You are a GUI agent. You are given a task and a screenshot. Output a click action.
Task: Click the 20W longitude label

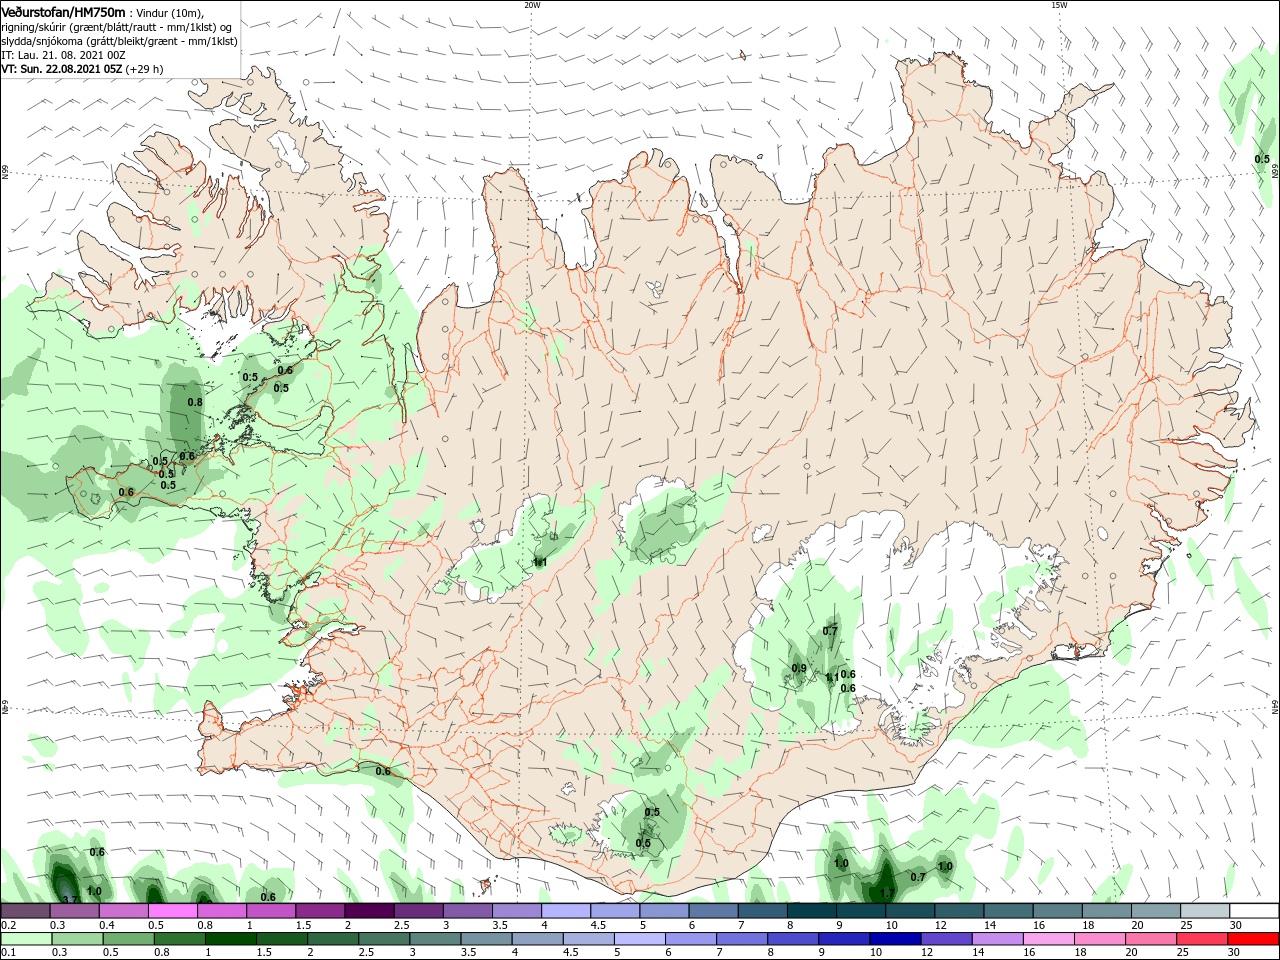click(x=532, y=5)
